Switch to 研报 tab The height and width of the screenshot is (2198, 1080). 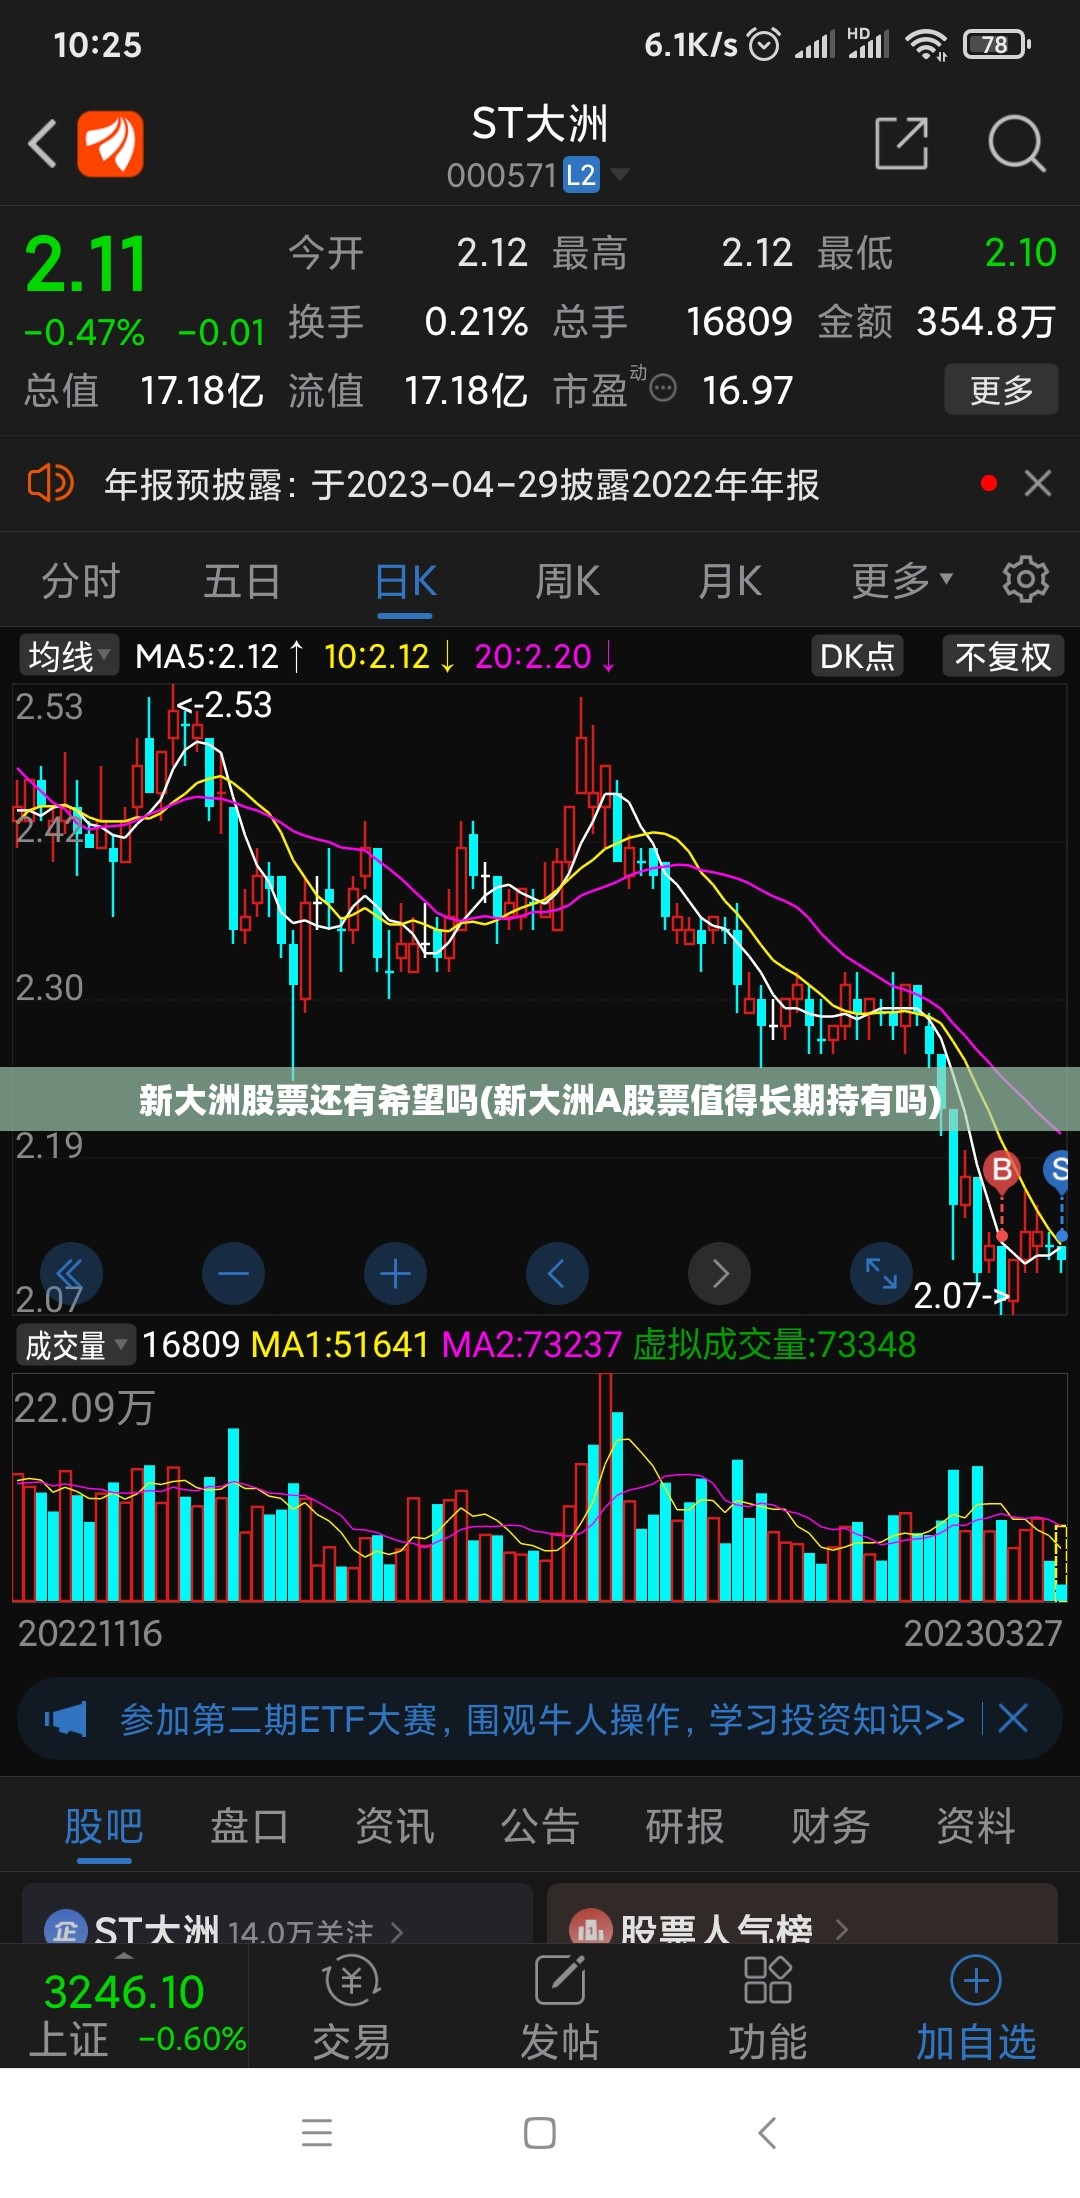[685, 1826]
